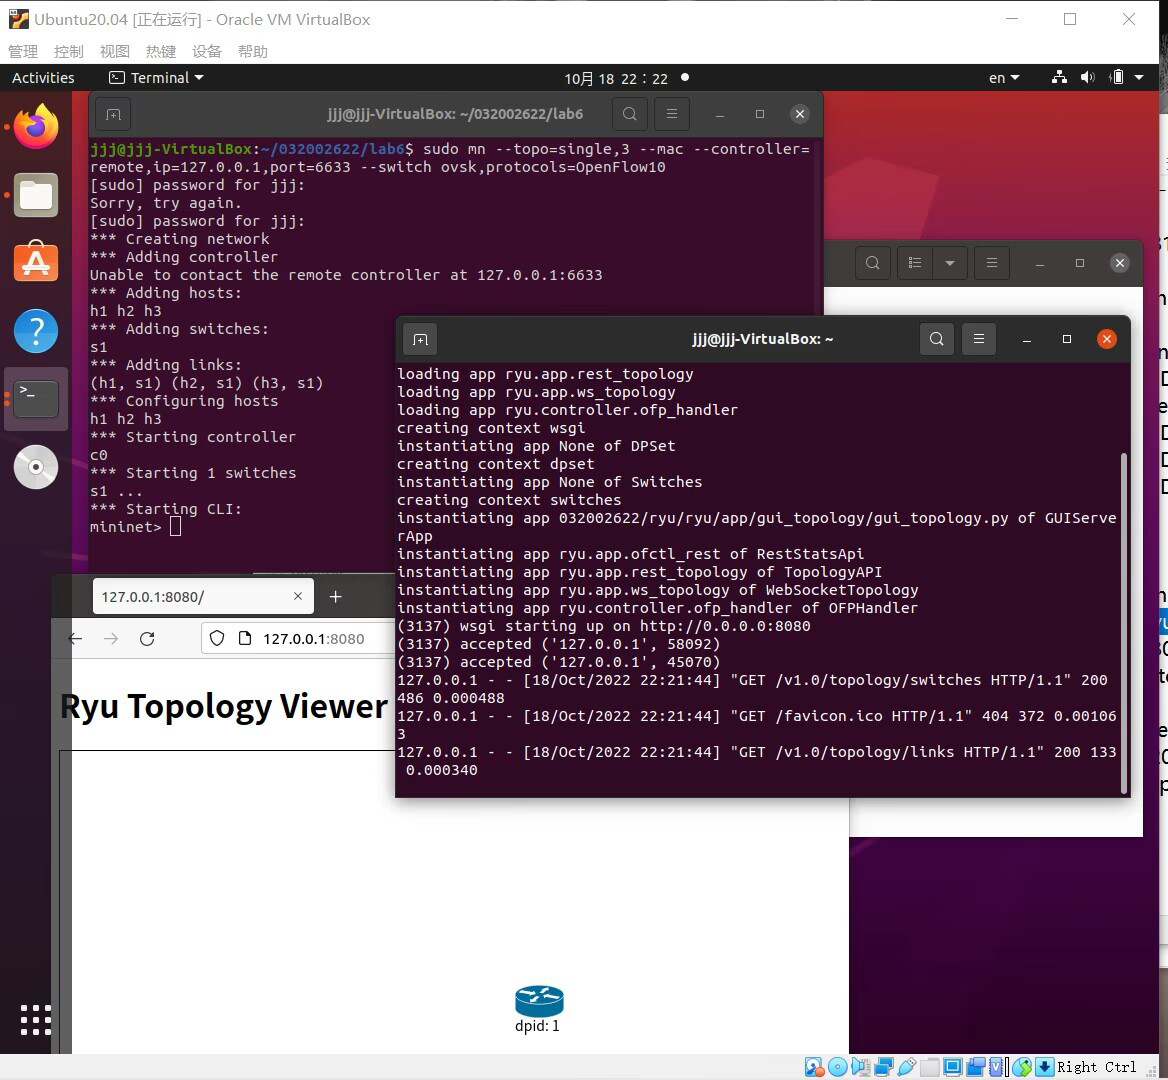This screenshot has width=1168, height=1080.
Task: Click the VirtualBox mouse integration status icon
Action: coord(1022,1067)
